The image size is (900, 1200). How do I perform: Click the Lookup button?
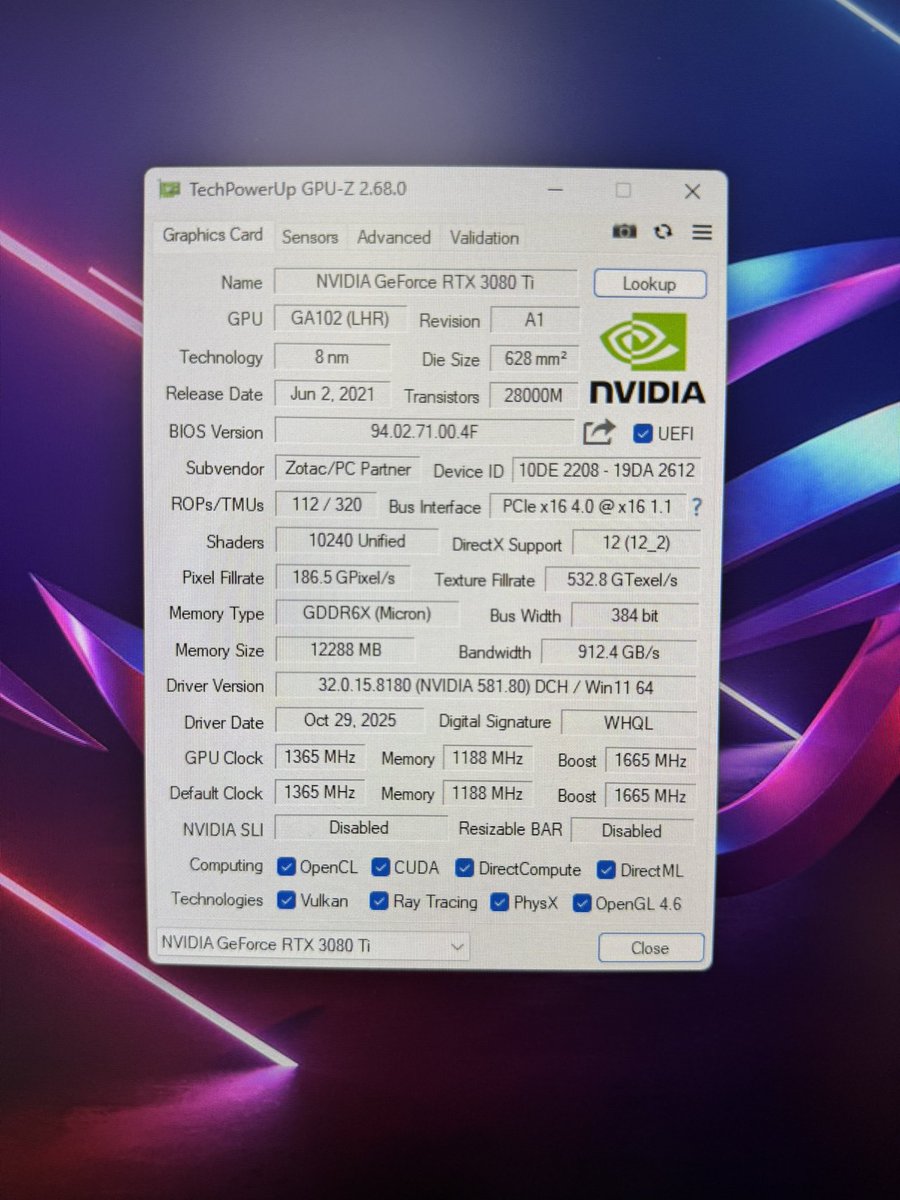[650, 284]
